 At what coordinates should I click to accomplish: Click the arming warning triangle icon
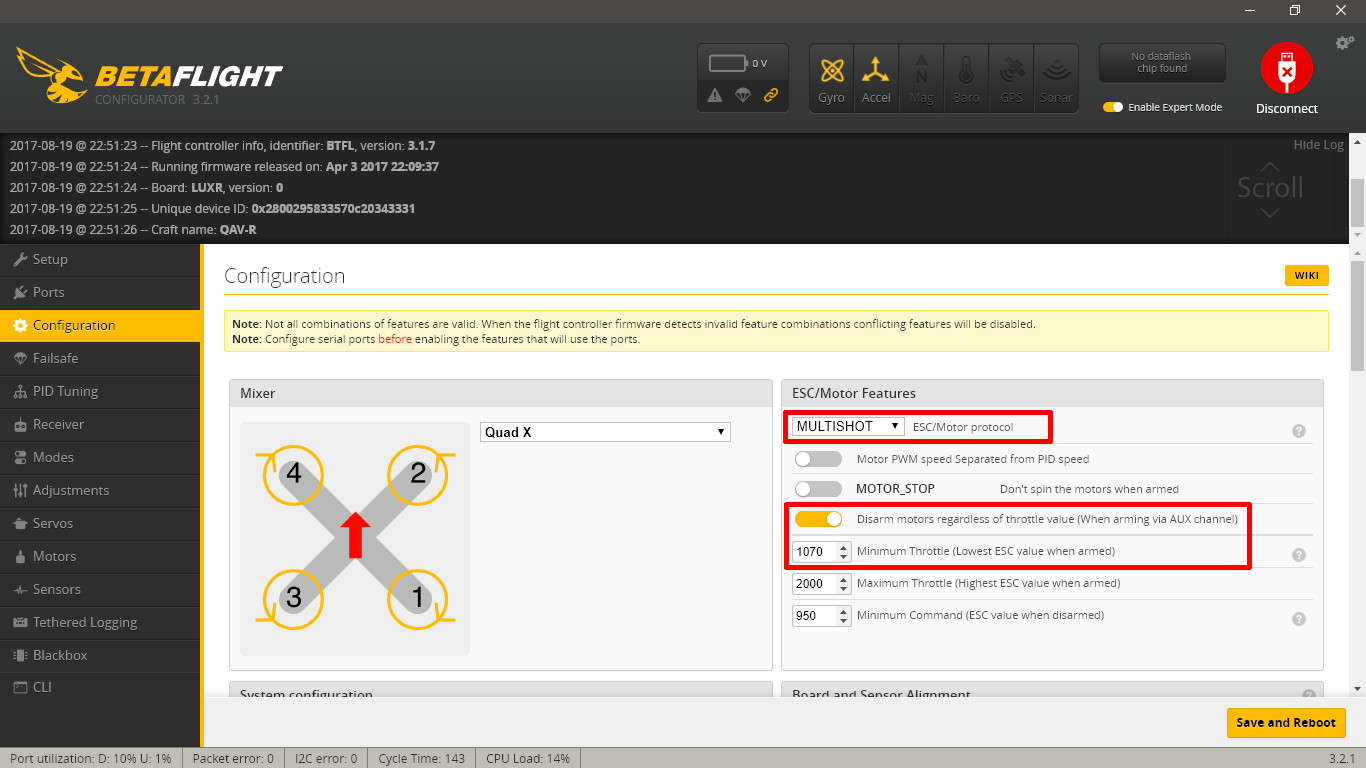[x=715, y=95]
